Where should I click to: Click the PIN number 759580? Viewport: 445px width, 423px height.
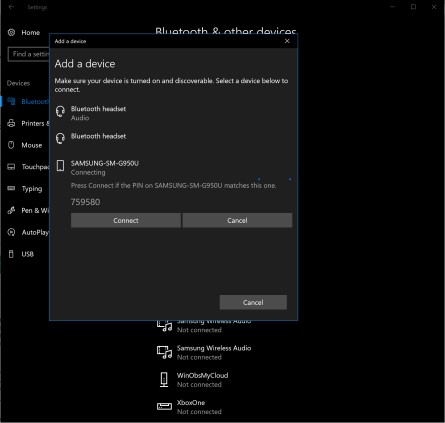[85, 202]
